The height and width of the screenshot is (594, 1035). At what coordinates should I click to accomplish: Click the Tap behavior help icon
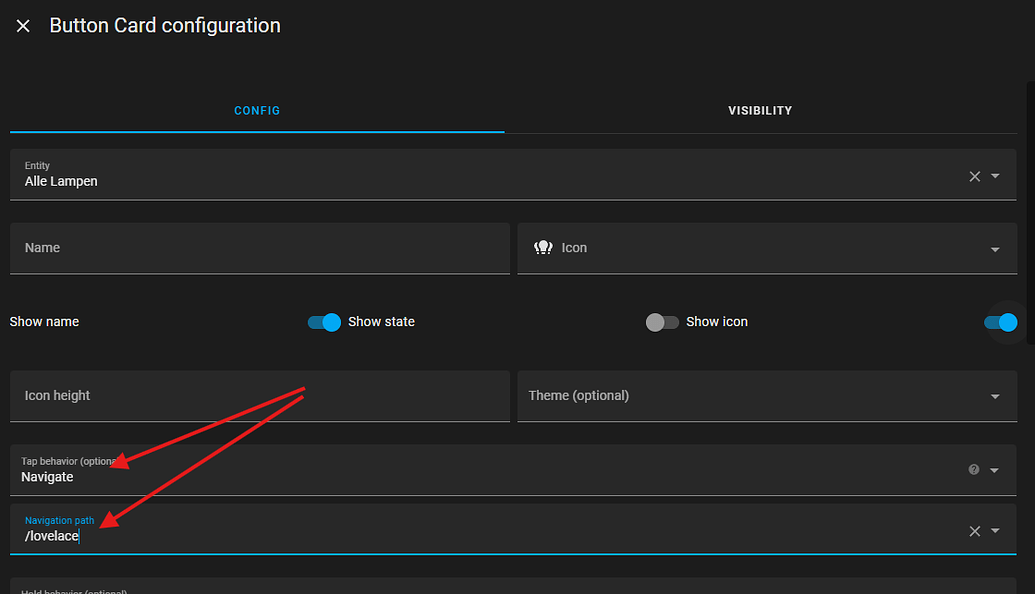[x=974, y=469]
